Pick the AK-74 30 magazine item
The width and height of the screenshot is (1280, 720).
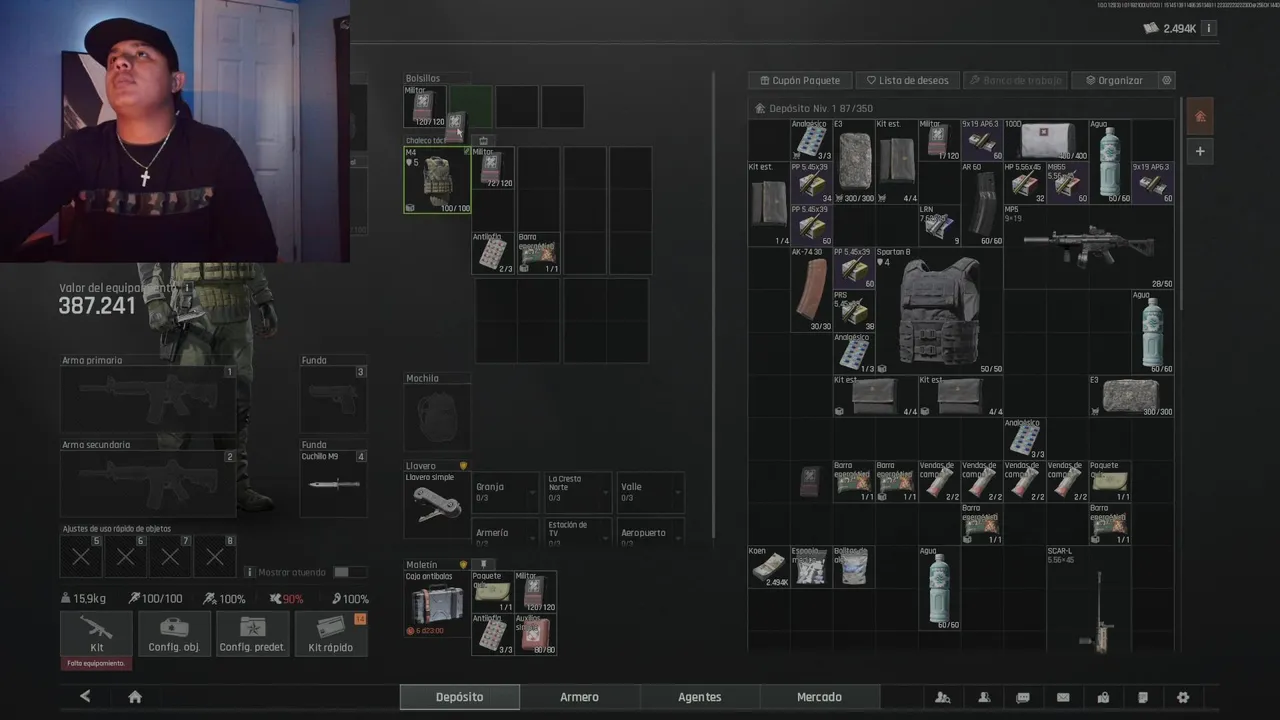point(812,290)
